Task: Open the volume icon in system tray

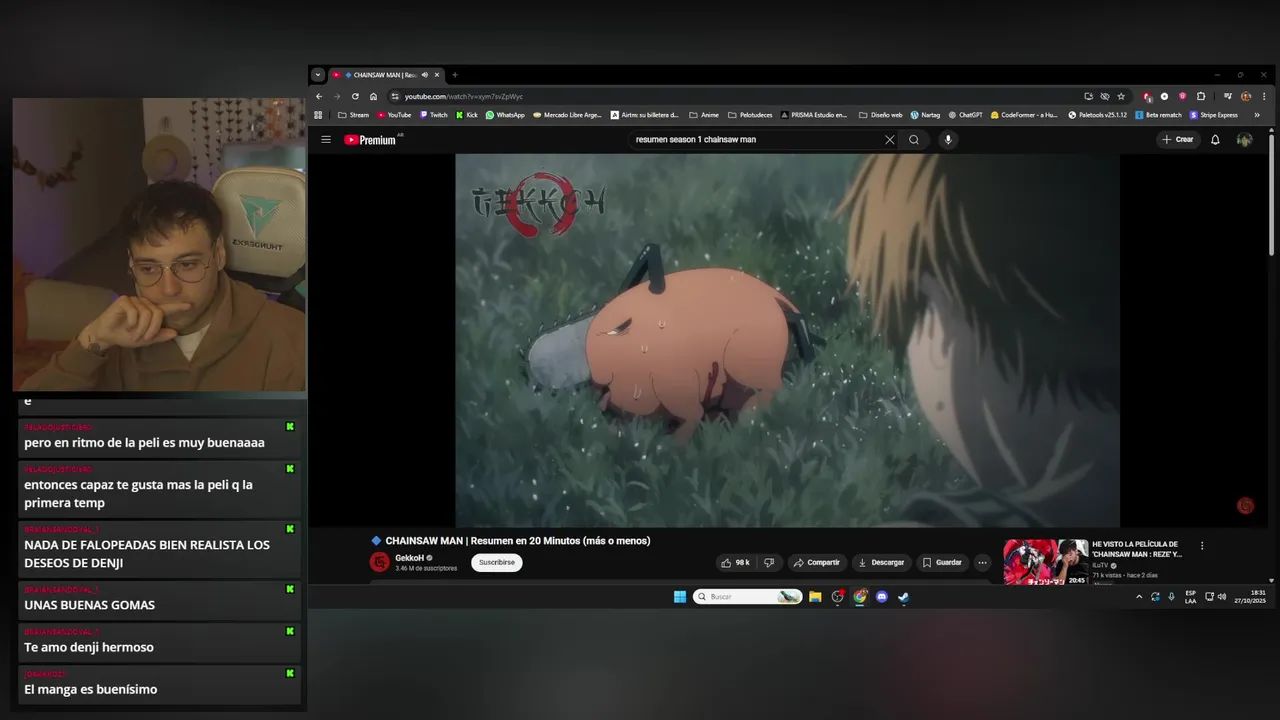Action: 1221,597
